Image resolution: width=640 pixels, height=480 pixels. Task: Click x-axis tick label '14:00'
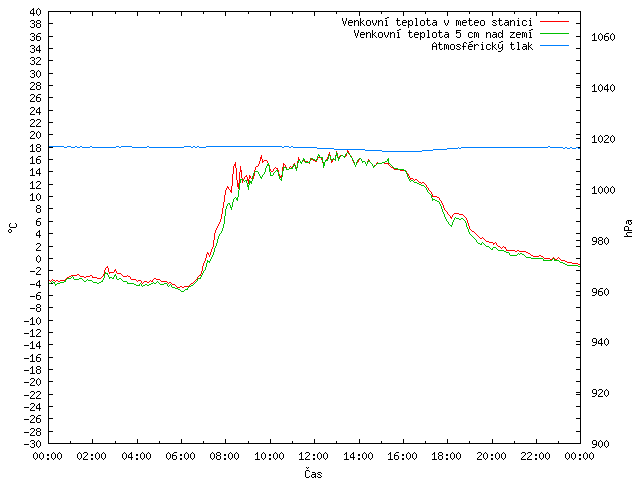358,456
